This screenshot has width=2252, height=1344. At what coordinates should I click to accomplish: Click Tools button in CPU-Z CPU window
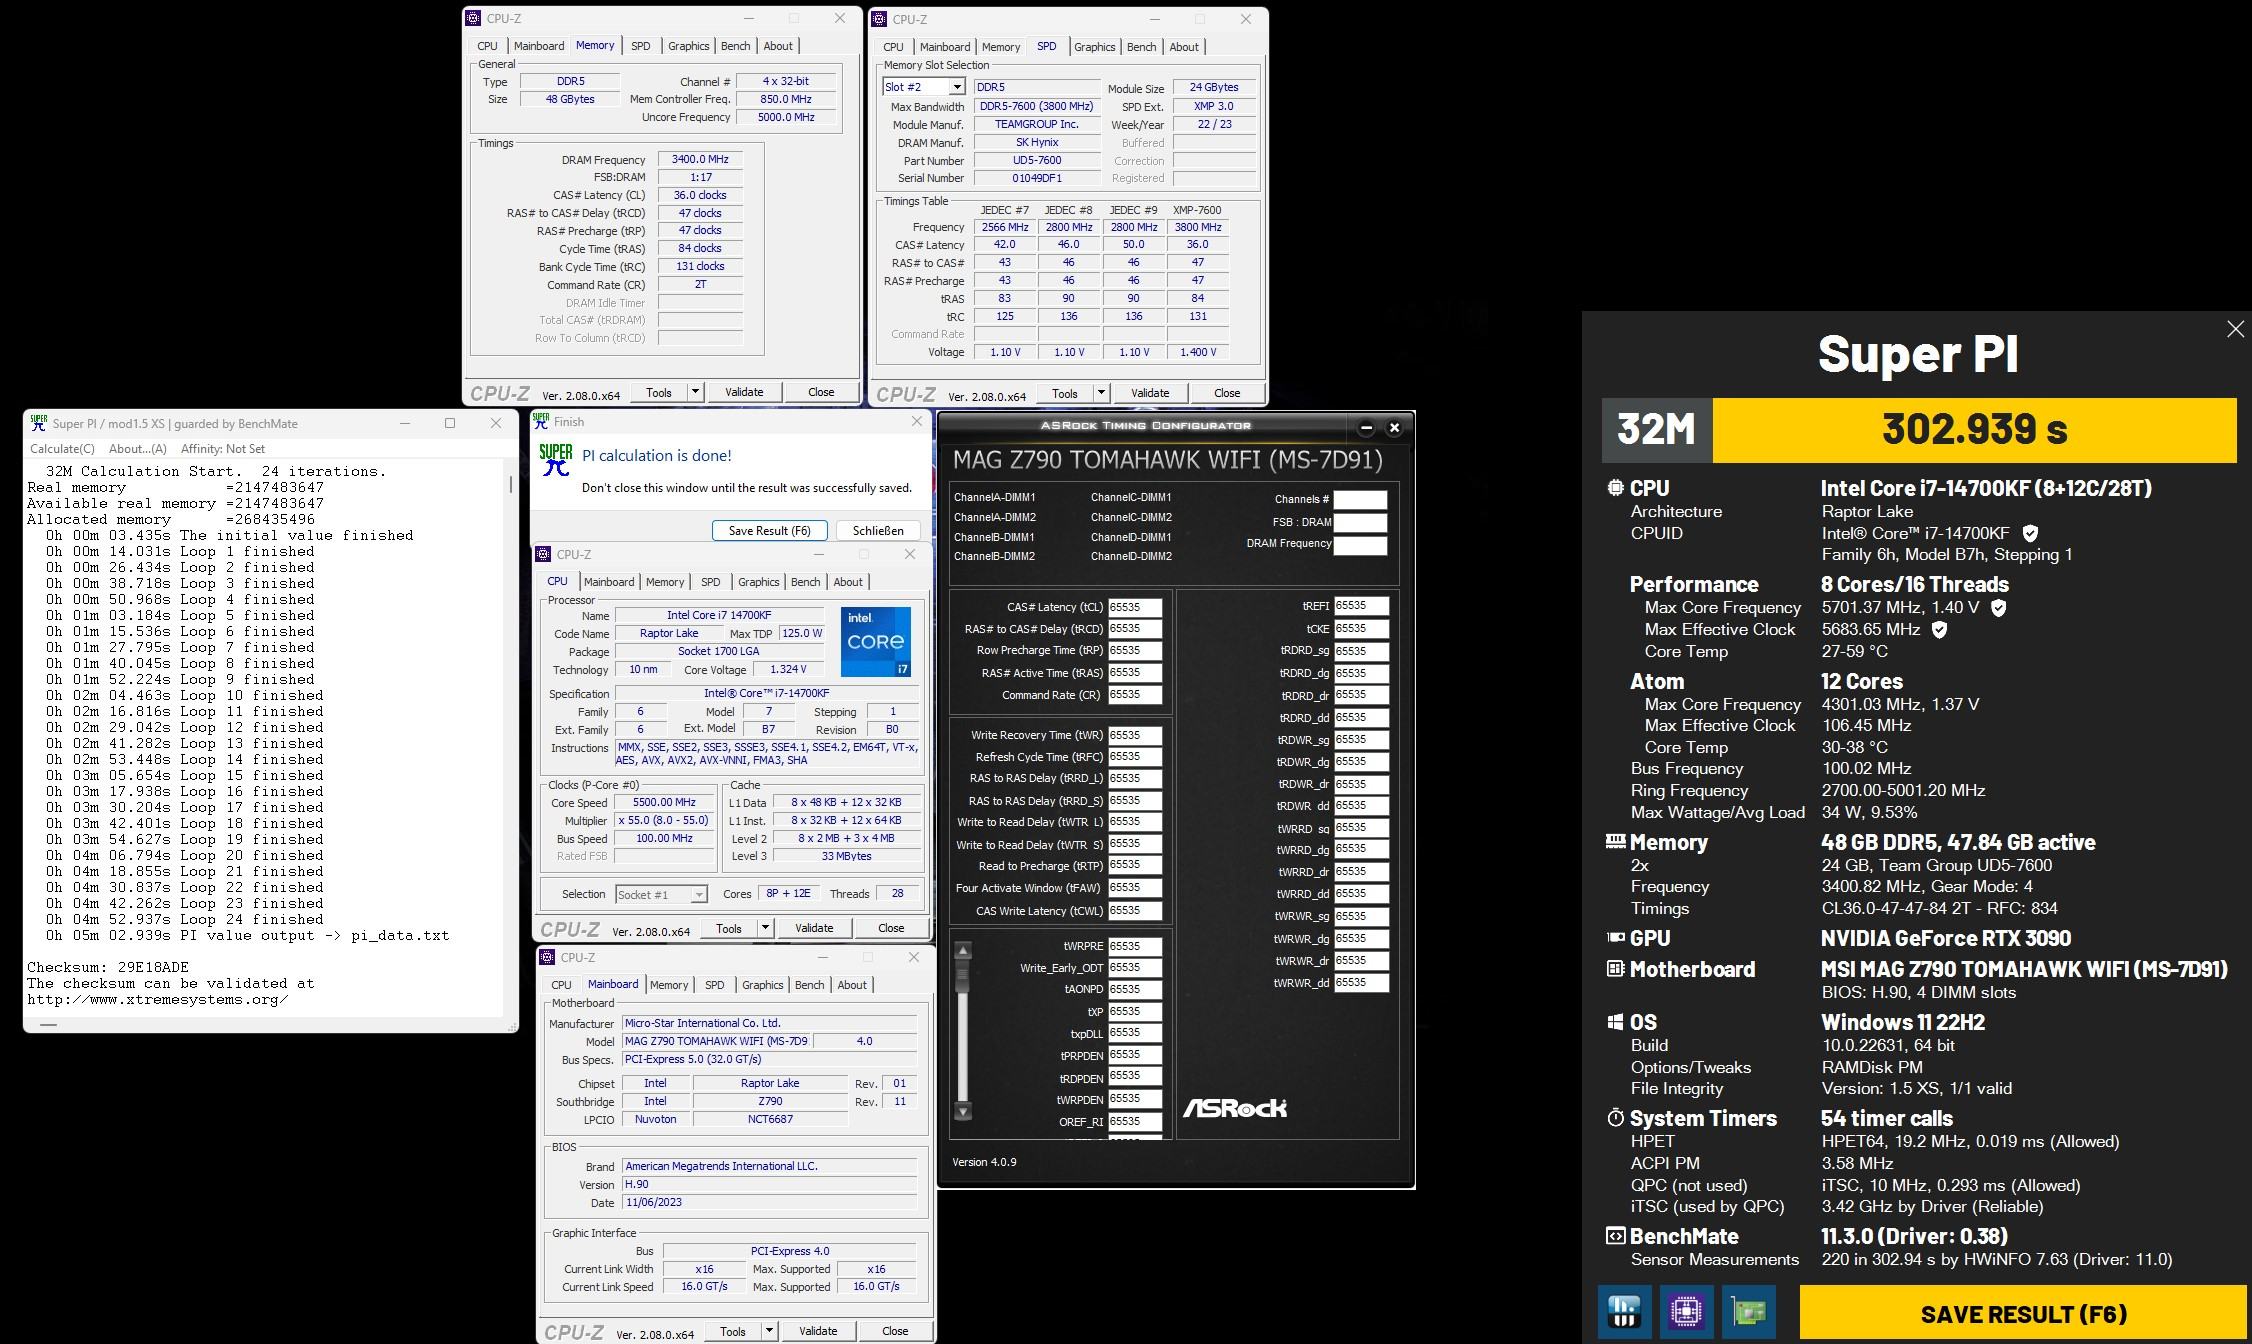pos(729,928)
